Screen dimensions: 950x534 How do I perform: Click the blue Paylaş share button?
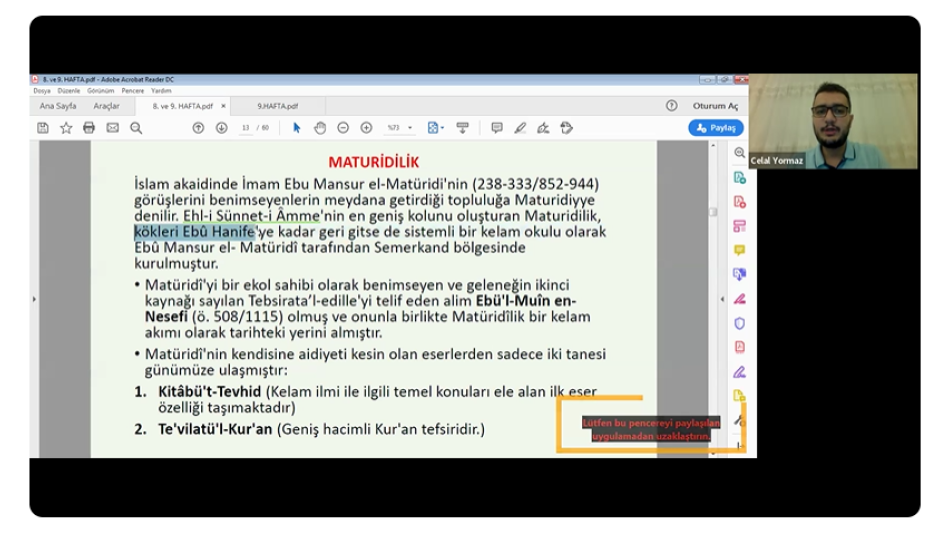coord(716,128)
